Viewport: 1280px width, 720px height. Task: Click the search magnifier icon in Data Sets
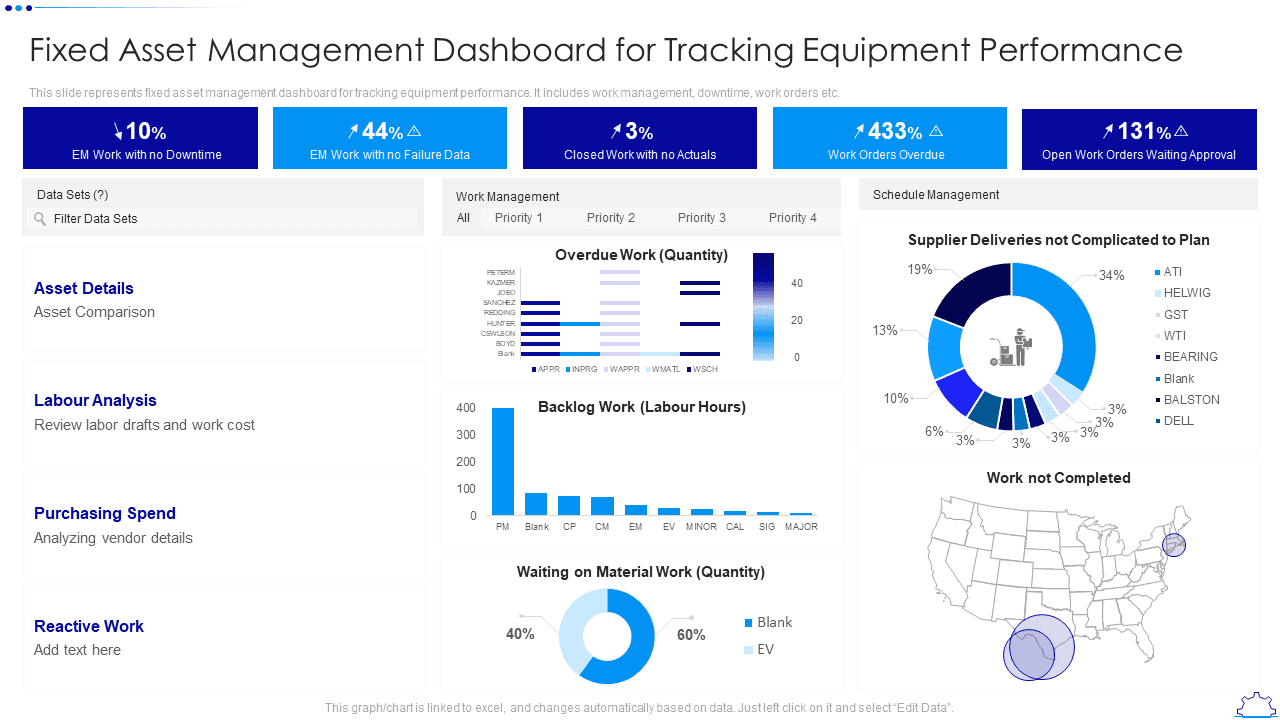click(x=40, y=219)
